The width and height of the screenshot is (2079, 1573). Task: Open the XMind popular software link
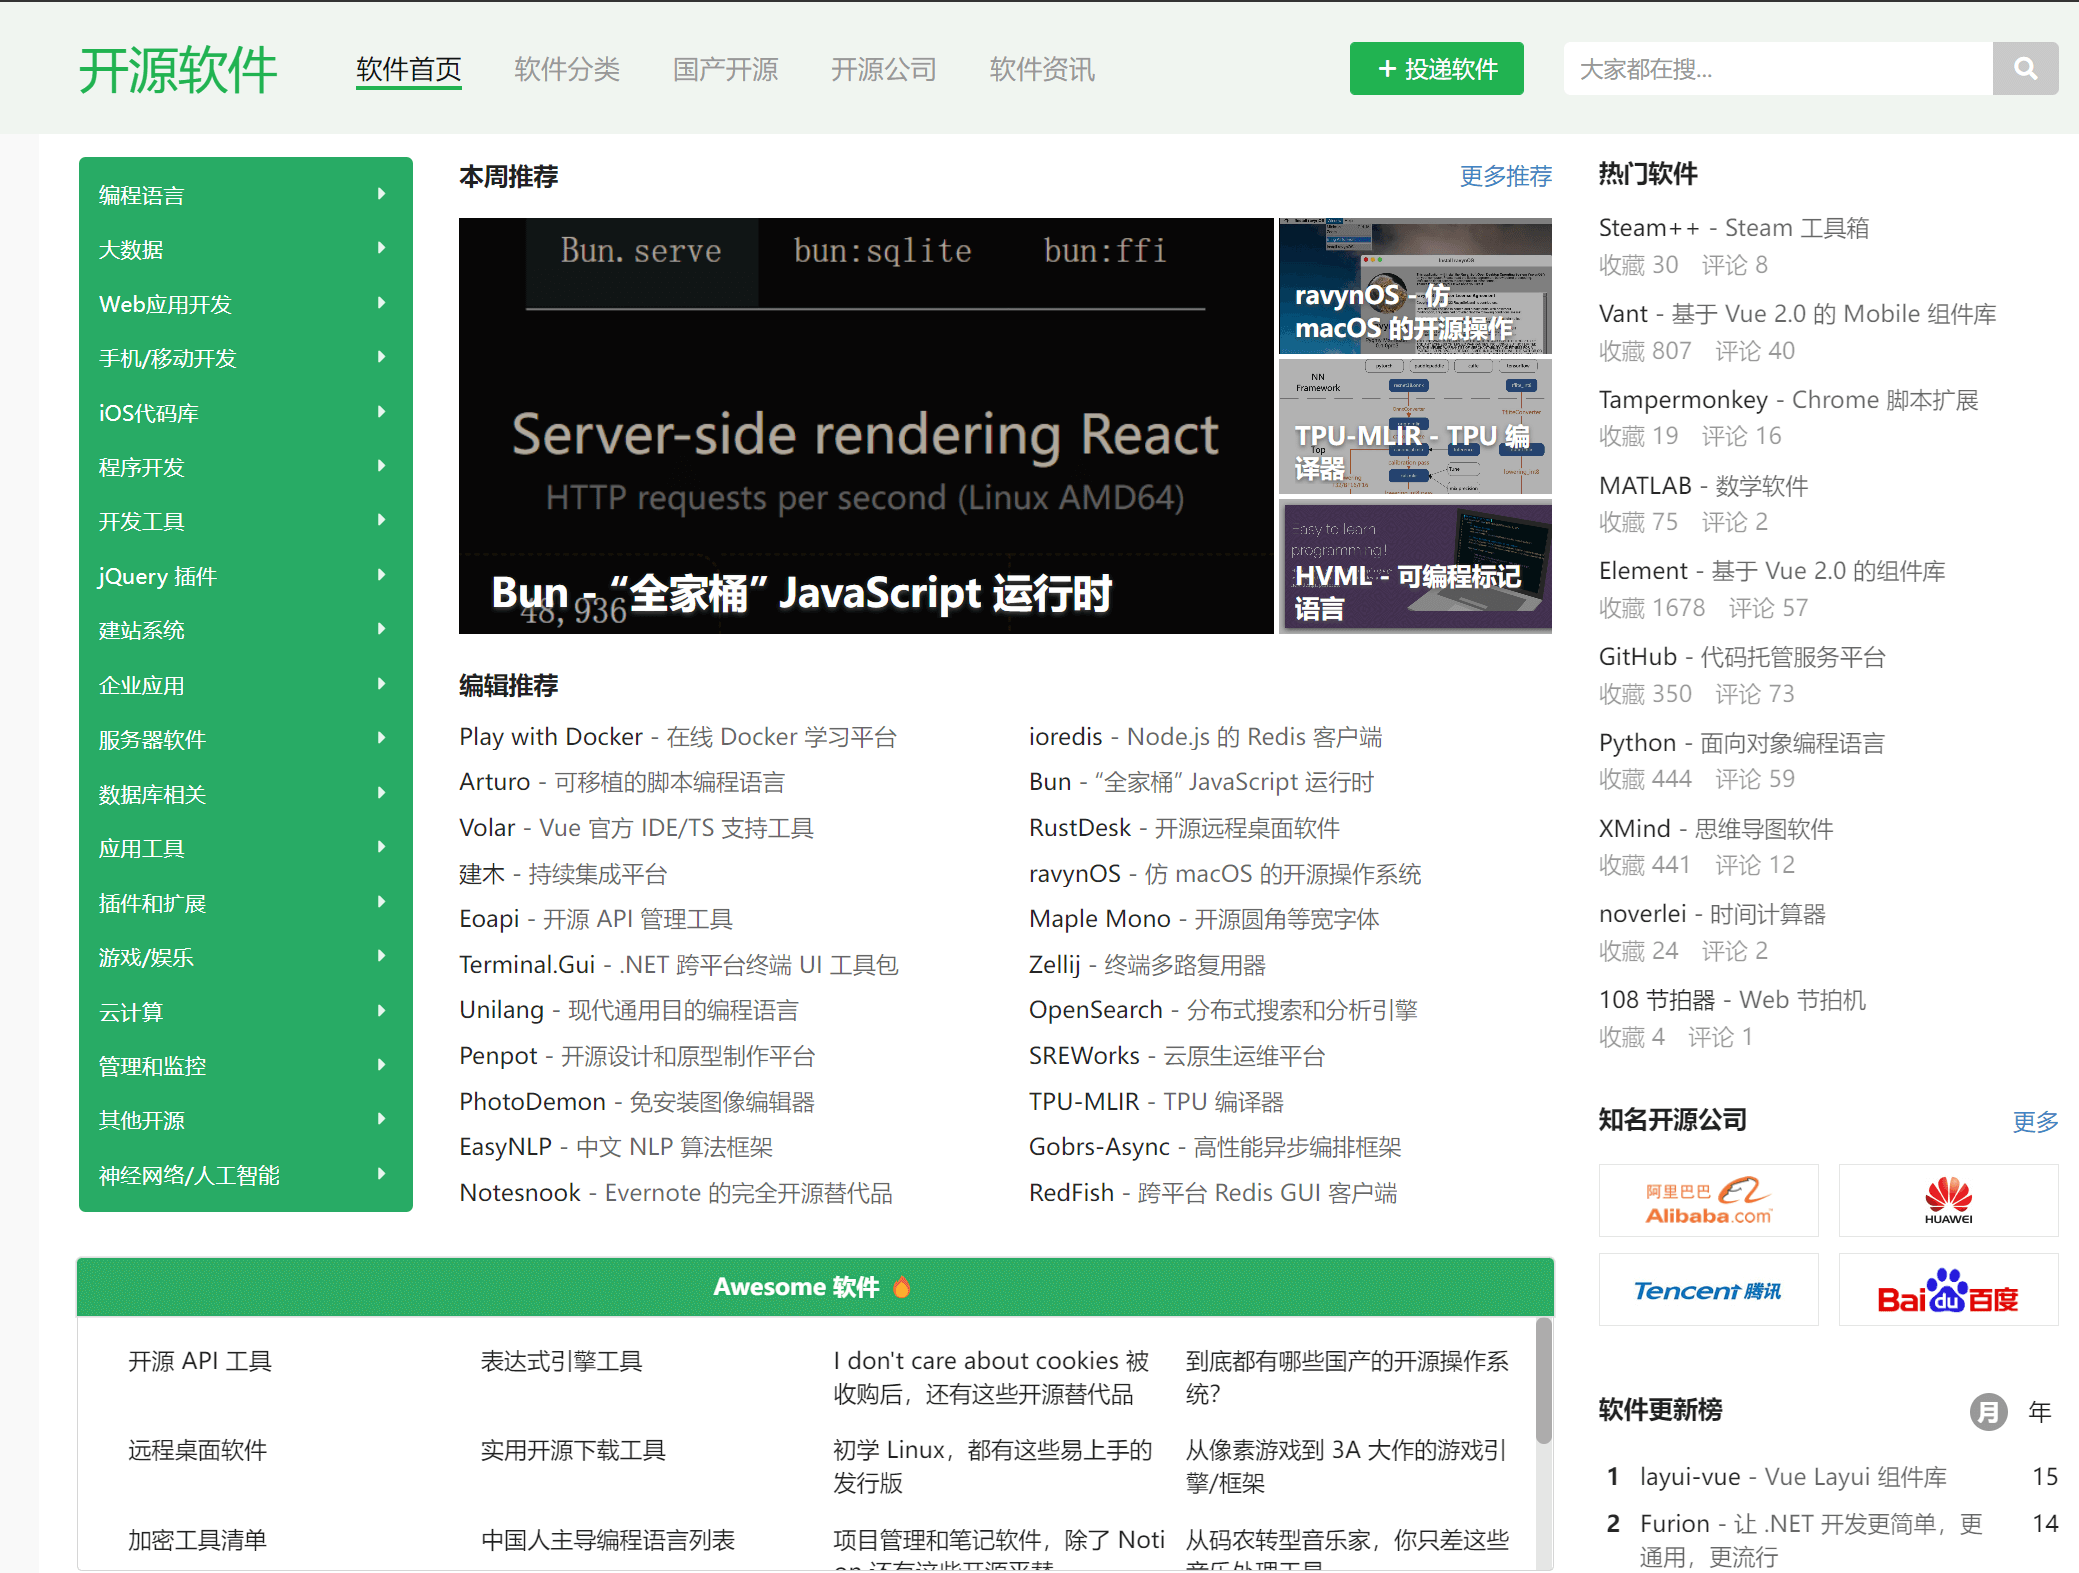point(1716,829)
